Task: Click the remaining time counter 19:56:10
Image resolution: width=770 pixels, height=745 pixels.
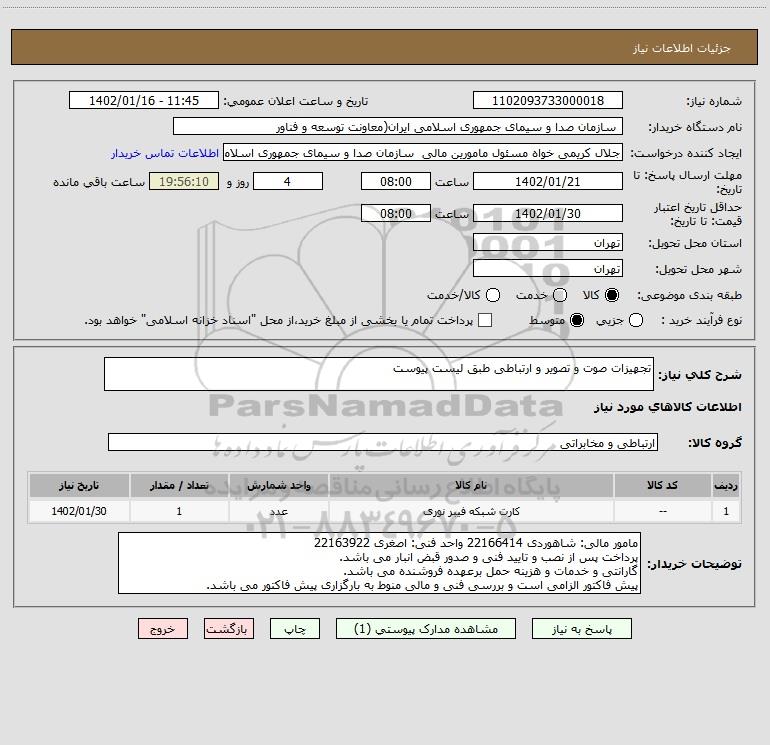Action: [184, 182]
